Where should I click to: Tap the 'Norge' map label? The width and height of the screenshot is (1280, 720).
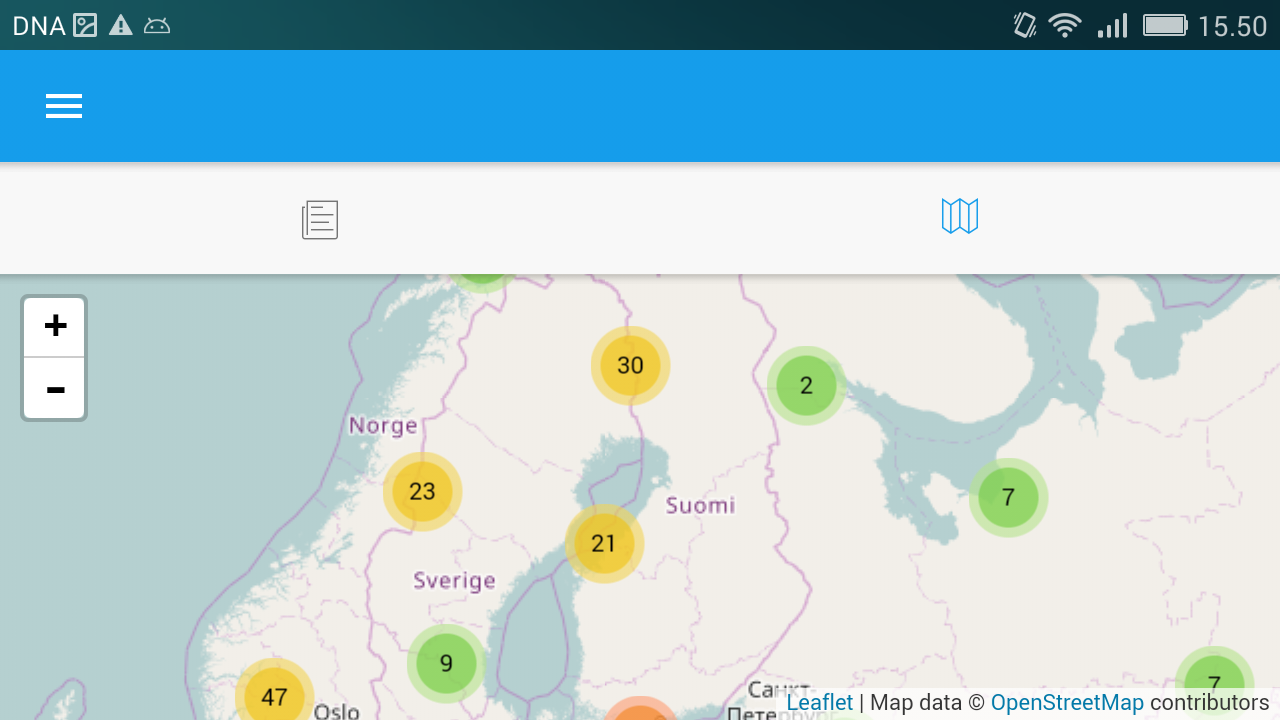(383, 426)
